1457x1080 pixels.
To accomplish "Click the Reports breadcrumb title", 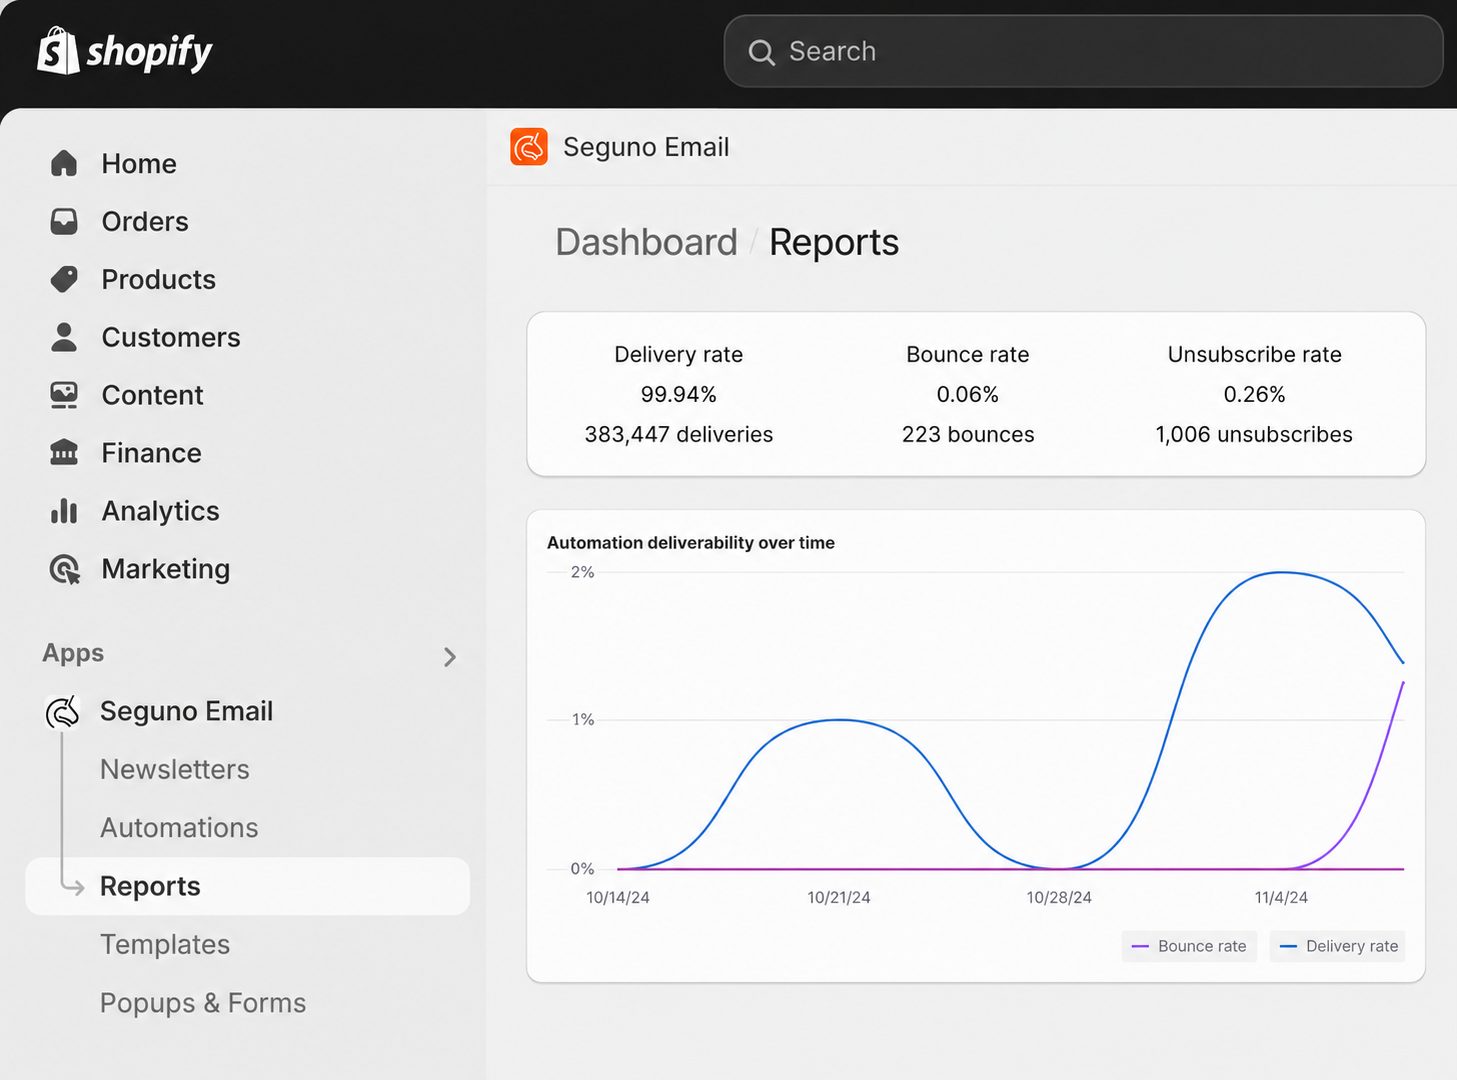I will click(x=834, y=242).
